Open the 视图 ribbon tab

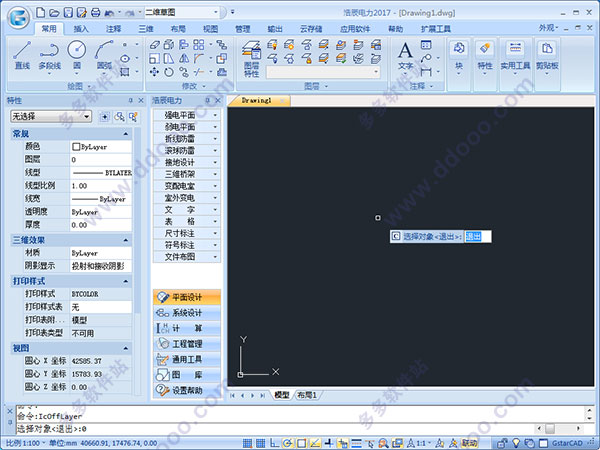coord(210,29)
